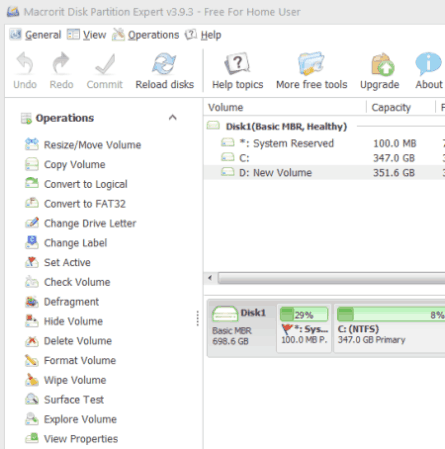Choose Format Volume operation
445x449 pixels.
[70, 360]
